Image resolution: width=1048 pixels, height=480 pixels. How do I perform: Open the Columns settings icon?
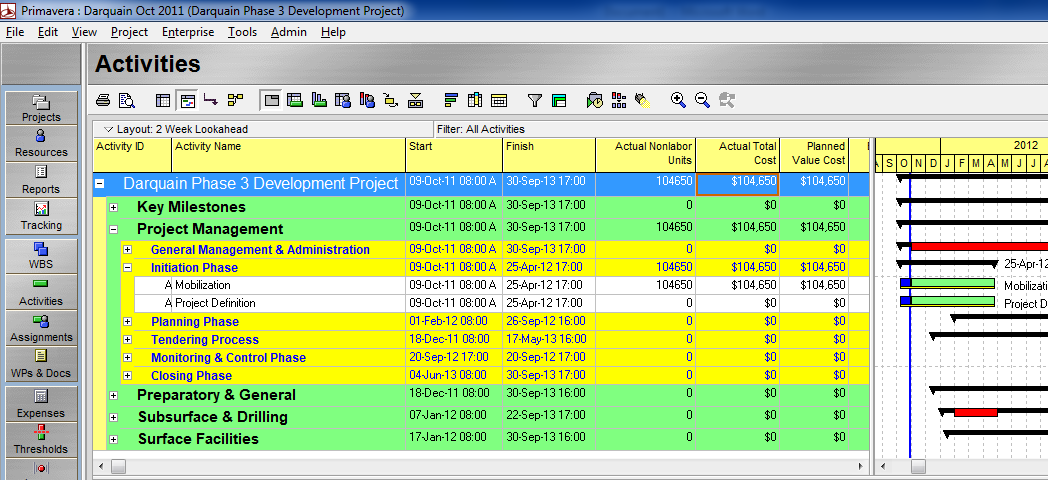point(475,100)
